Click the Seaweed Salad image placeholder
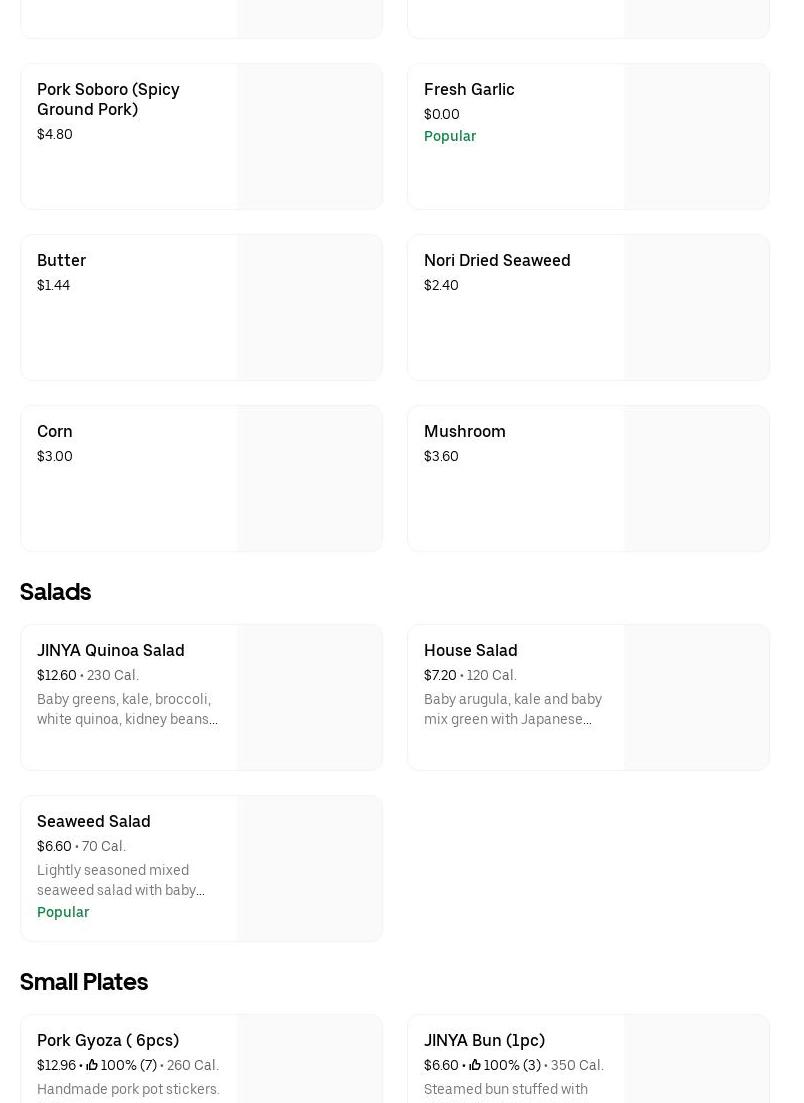Viewport: 804px width, 1103px height. 310,868
